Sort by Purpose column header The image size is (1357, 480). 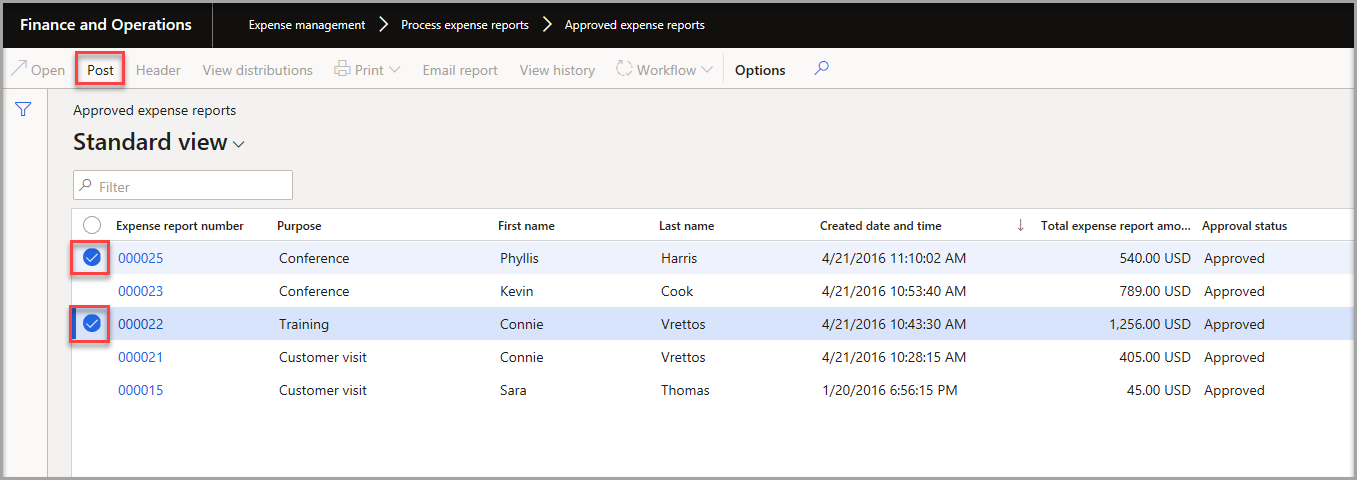(x=299, y=226)
